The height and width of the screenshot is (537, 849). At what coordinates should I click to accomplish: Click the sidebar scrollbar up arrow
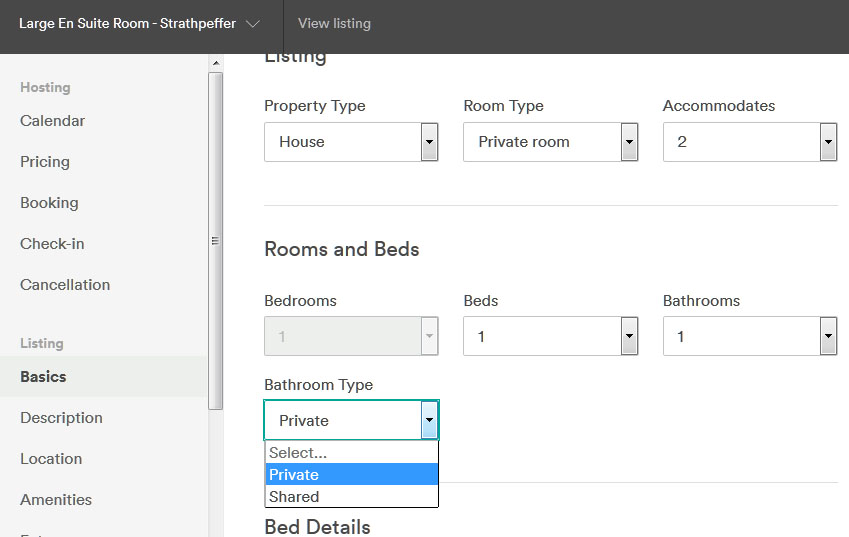(x=215, y=63)
